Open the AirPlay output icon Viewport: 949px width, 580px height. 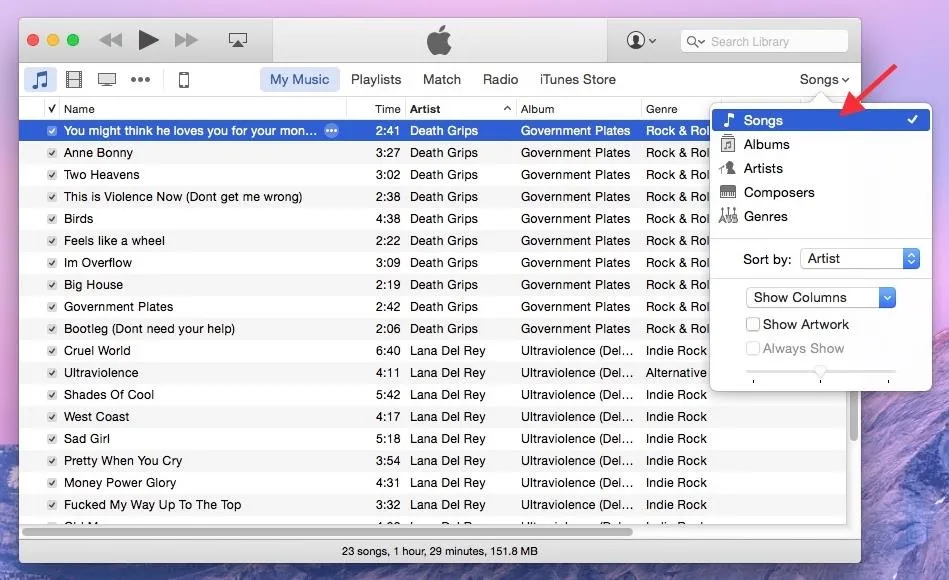pyautogui.click(x=238, y=41)
